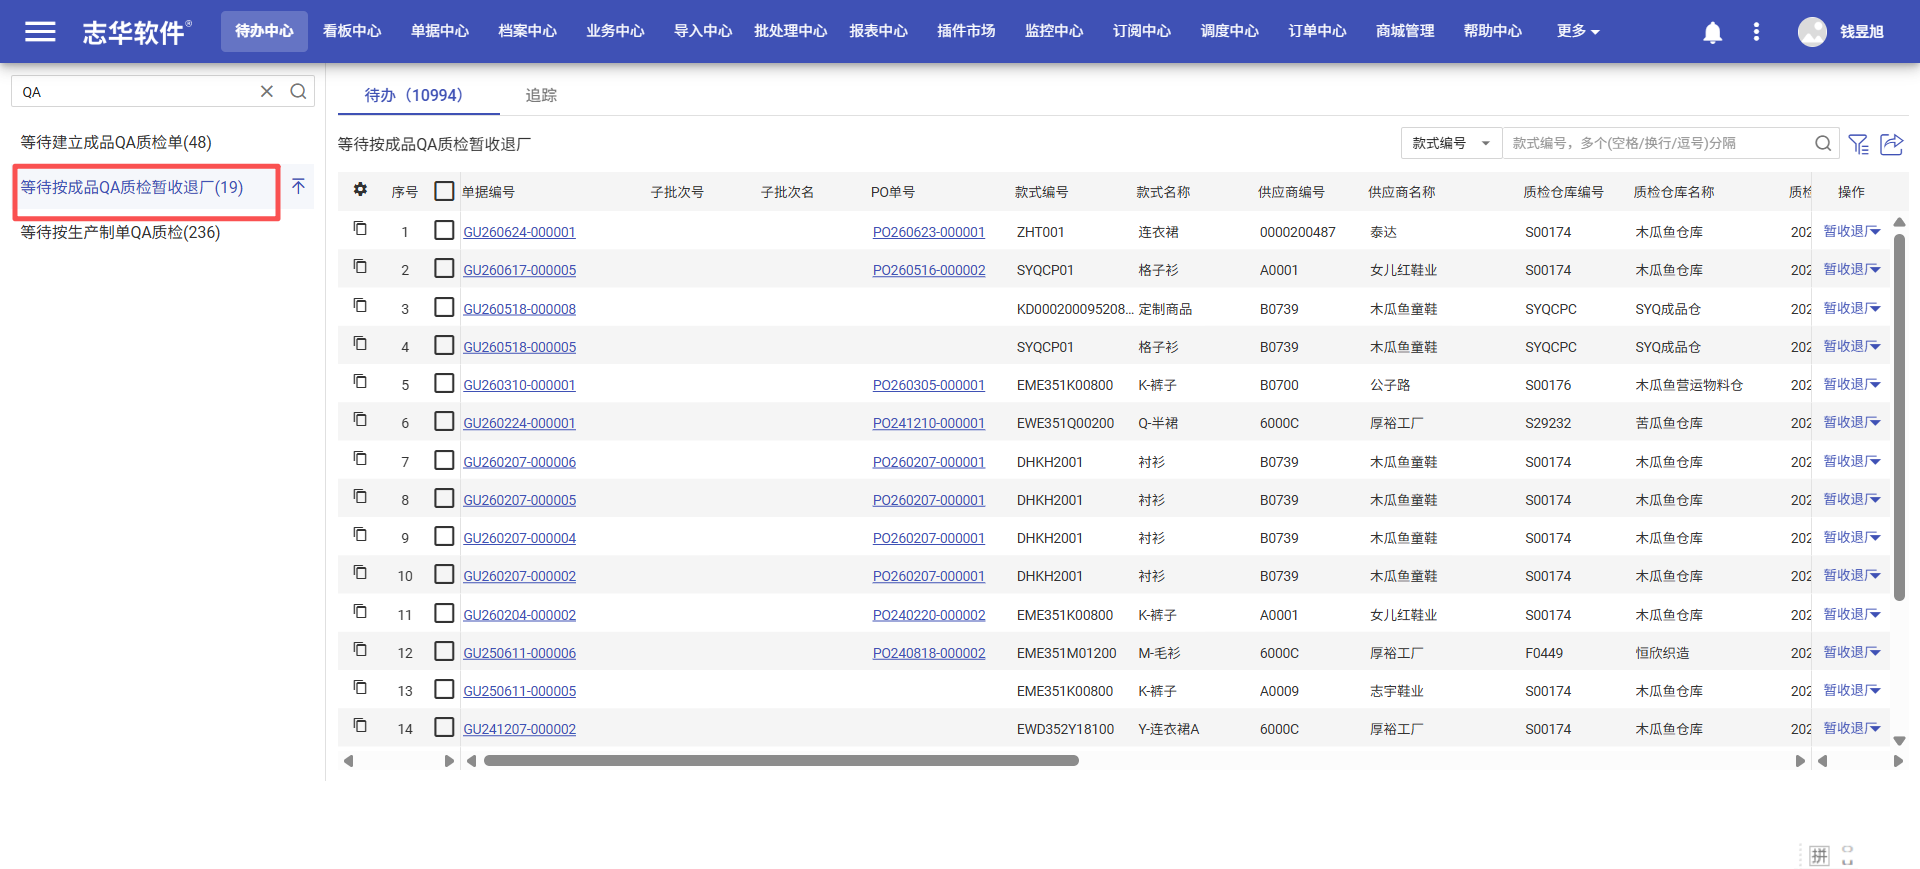Check the box for GU260624-000001

(444, 230)
